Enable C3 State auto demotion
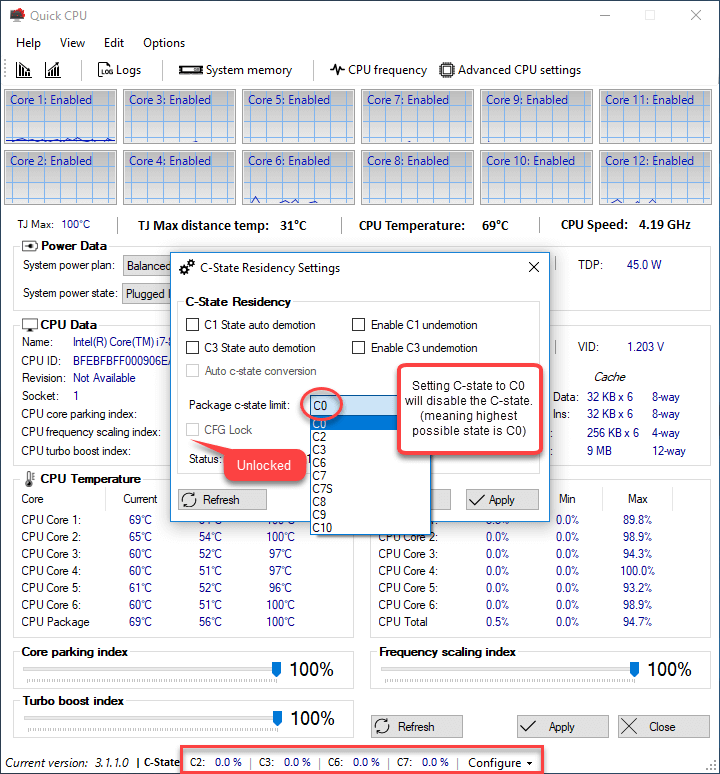 click(192, 348)
